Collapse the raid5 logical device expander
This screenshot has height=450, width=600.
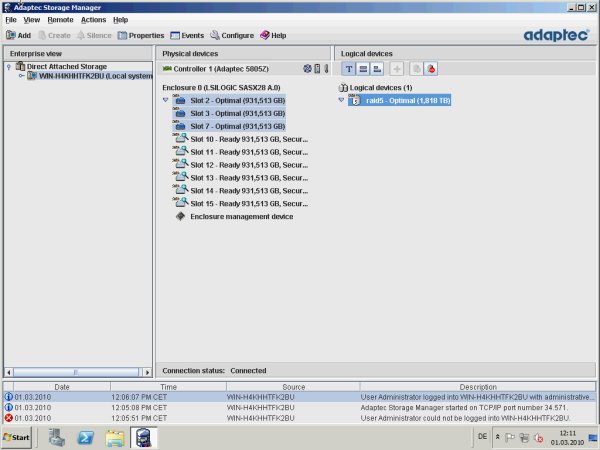click(341, 100)
